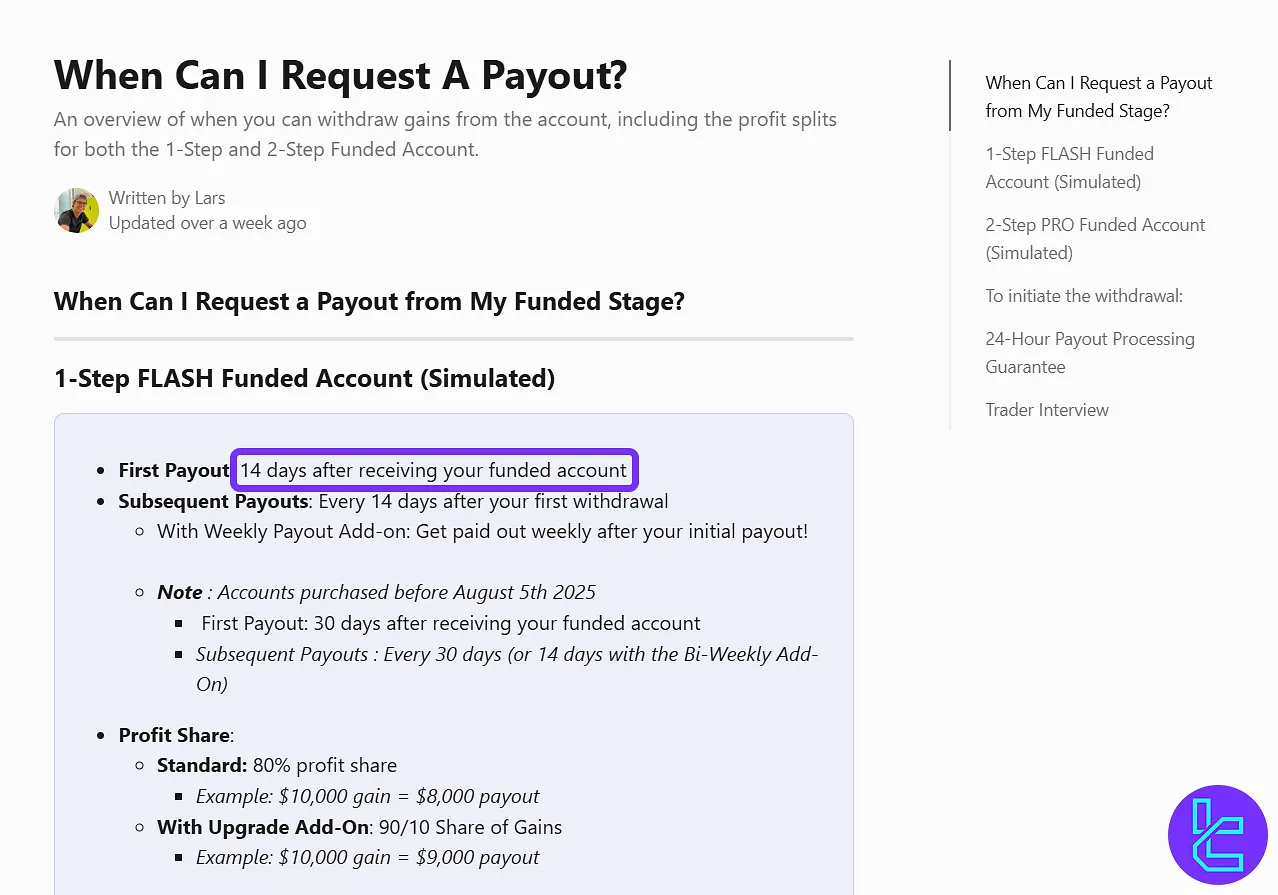This screenshot has width=1278, height=895.
Task: Select the 'Profit Share' bold label
Action: tap(175, 735)
